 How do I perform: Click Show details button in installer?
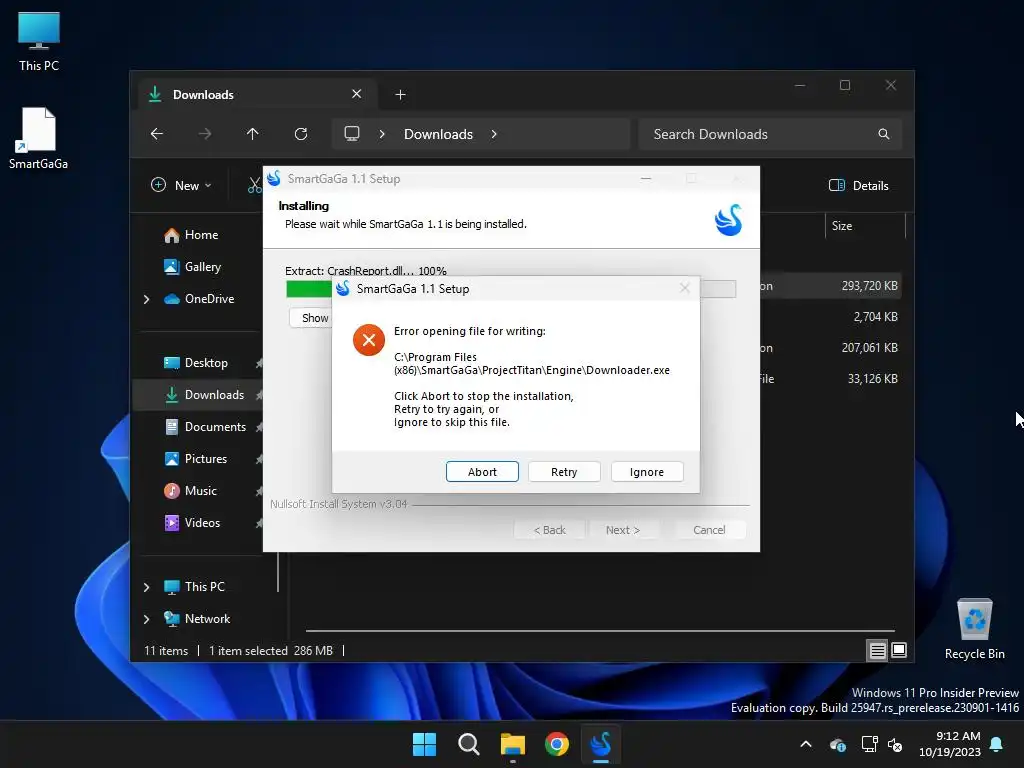point(311,318)
